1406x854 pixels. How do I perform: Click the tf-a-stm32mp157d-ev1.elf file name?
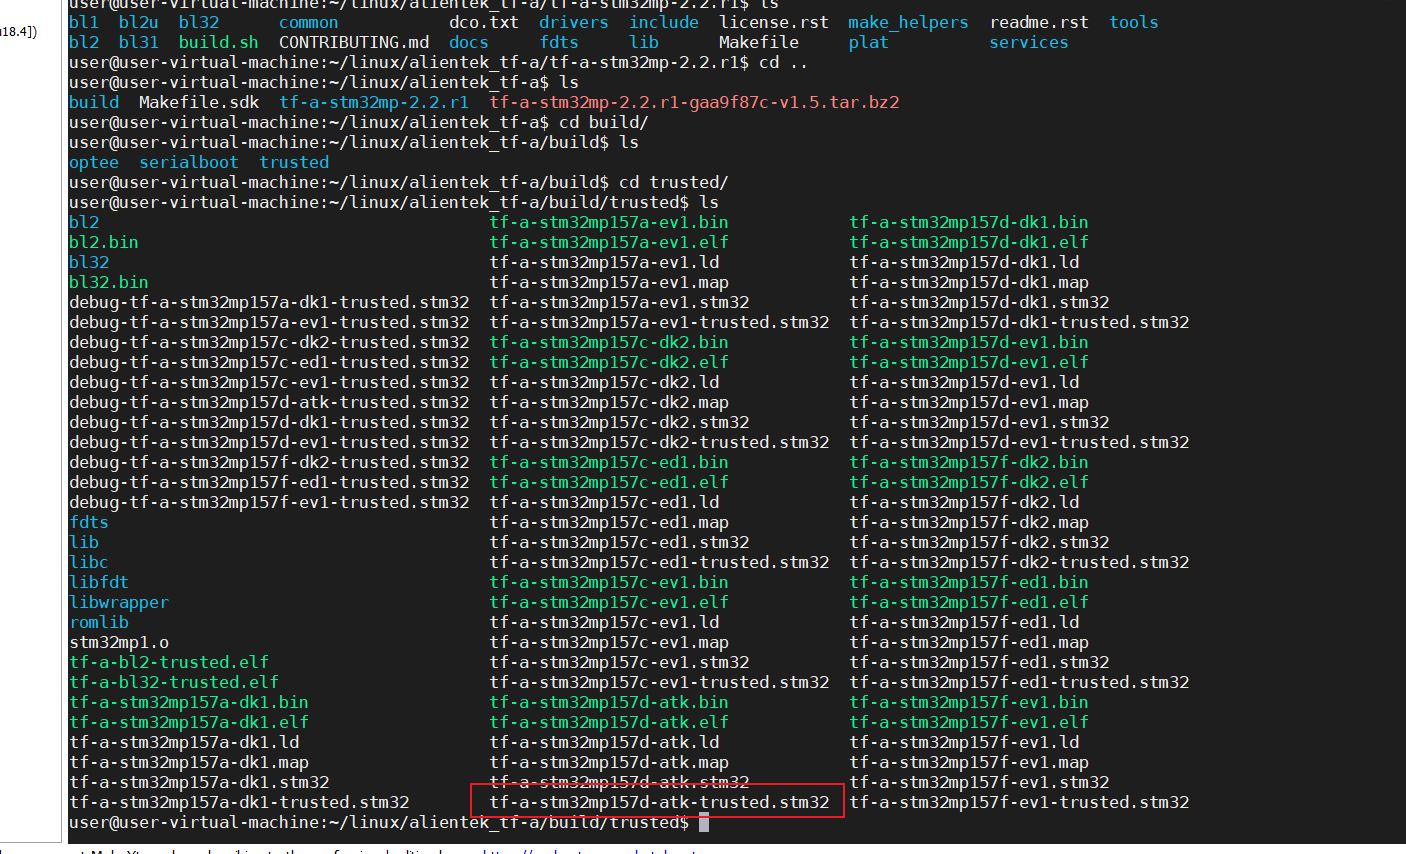pos(969,362)
